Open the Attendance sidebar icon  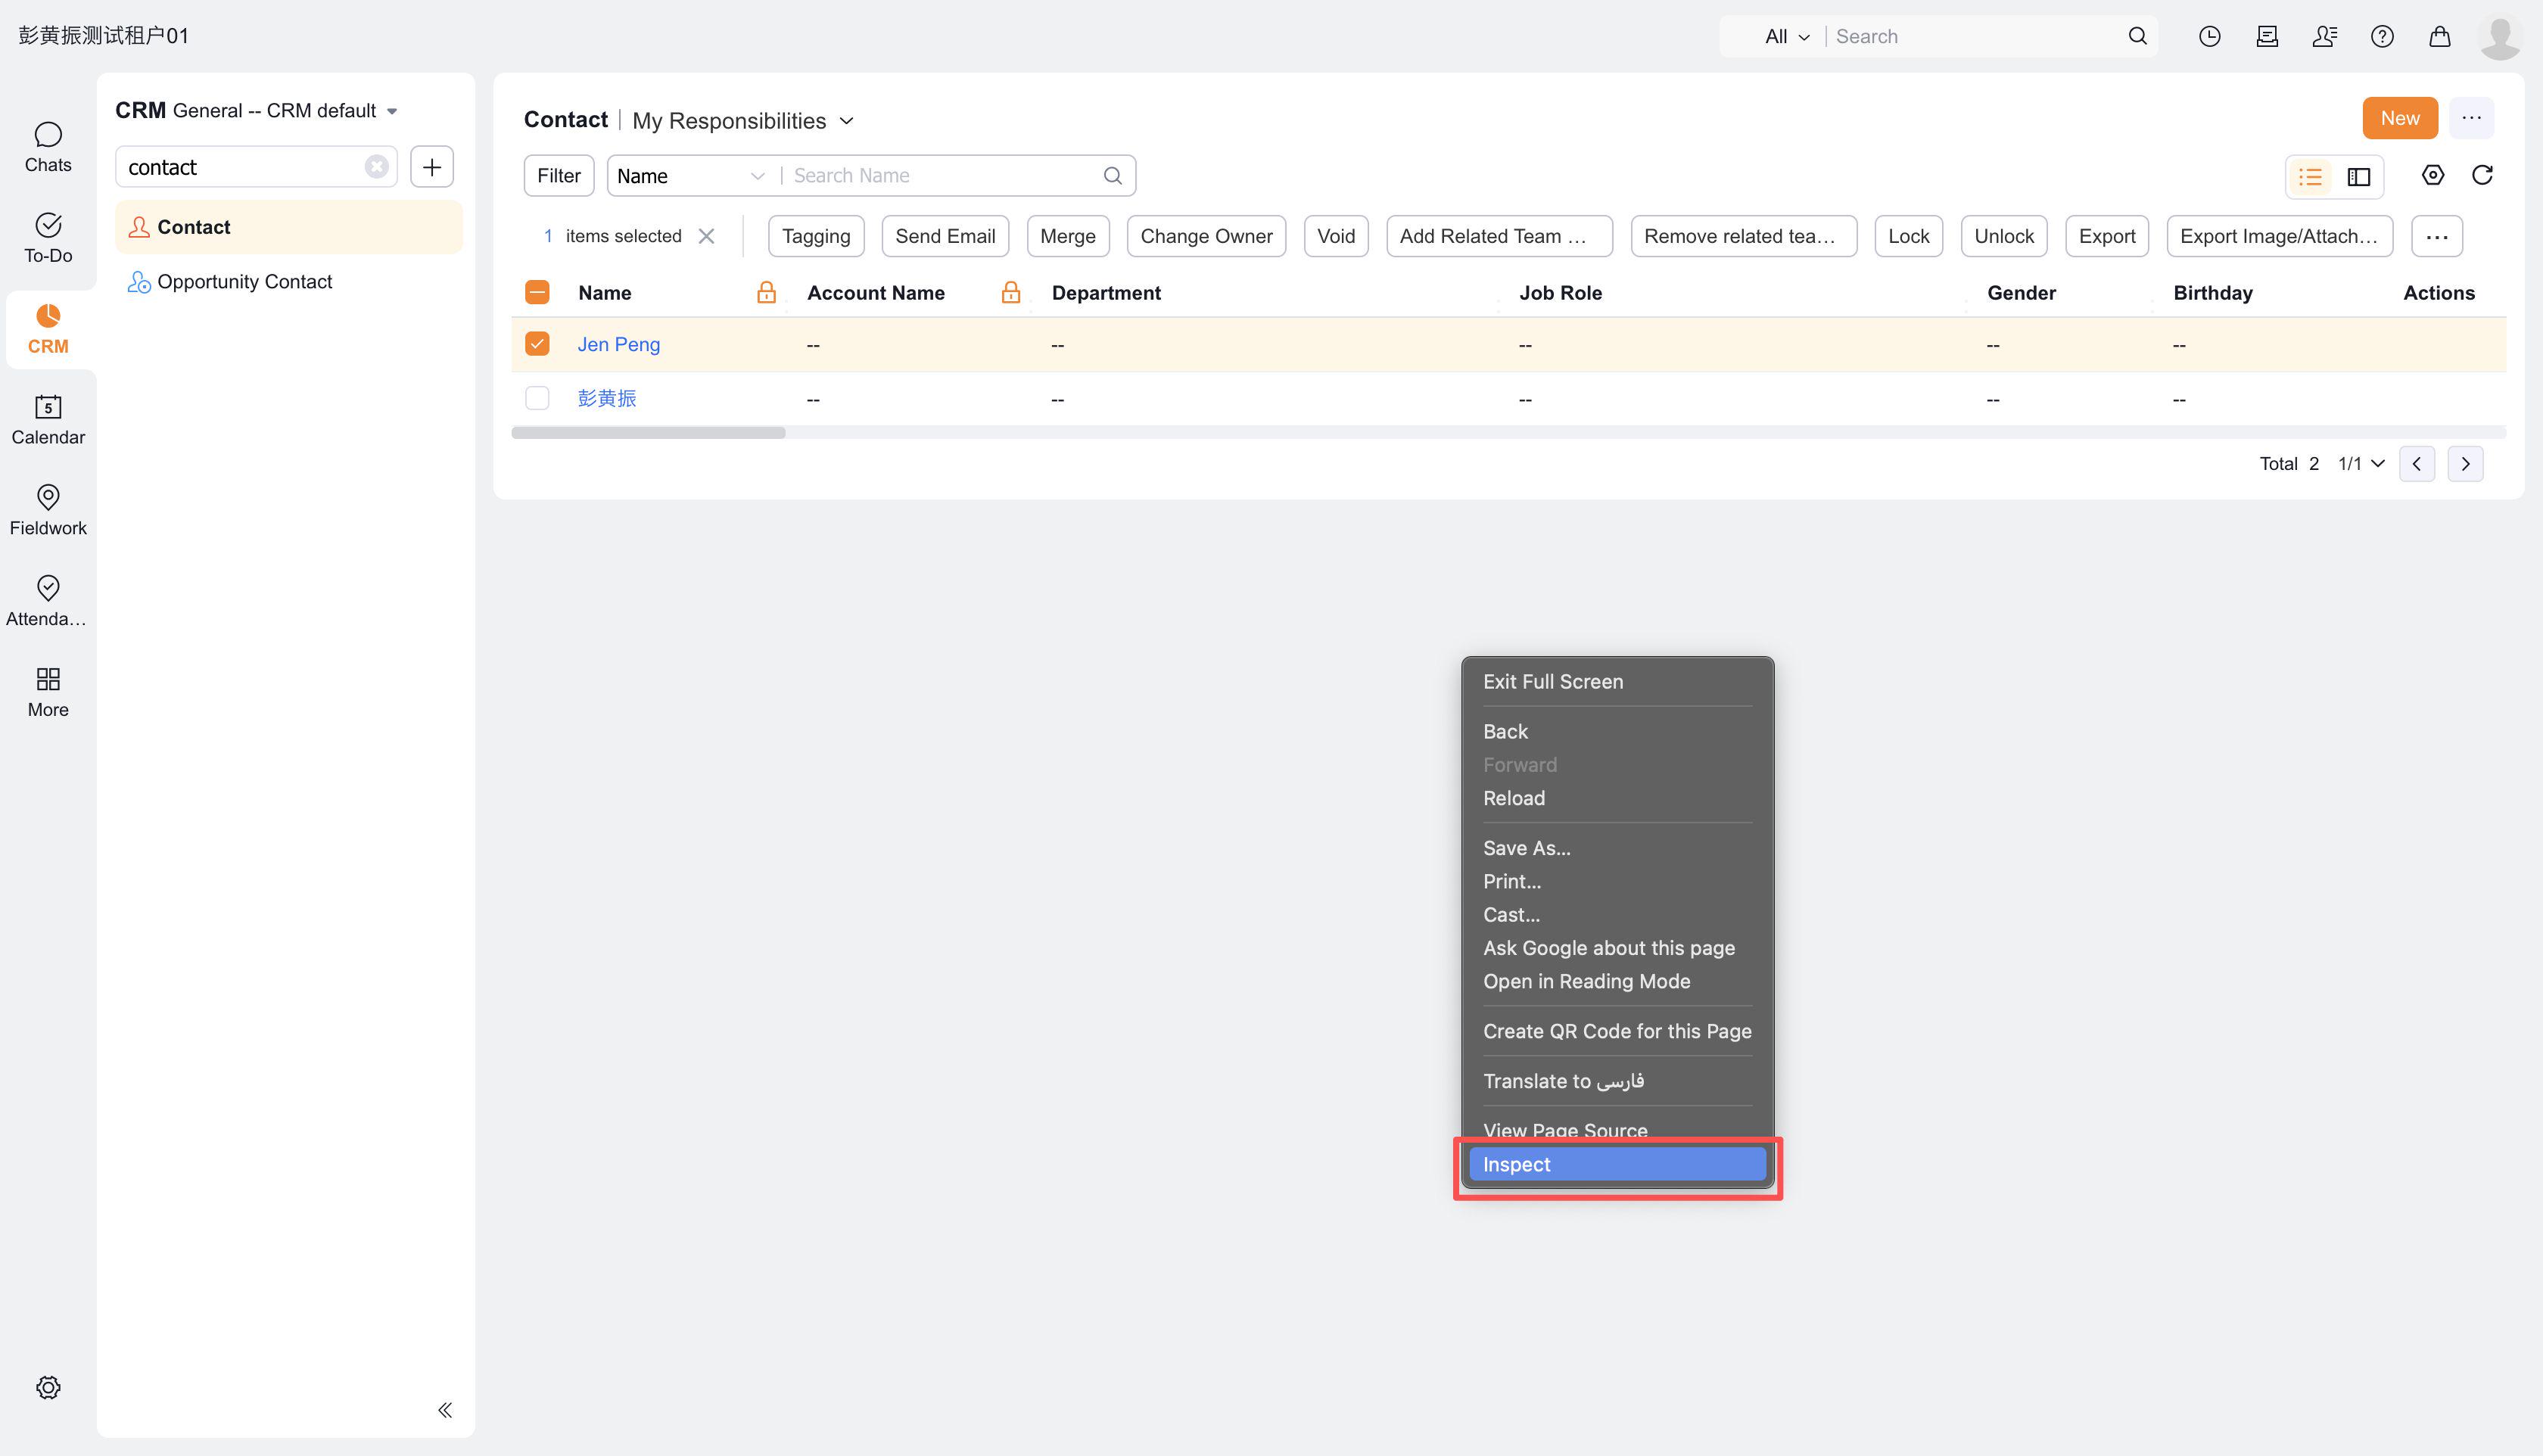click(x=48, y=601)
